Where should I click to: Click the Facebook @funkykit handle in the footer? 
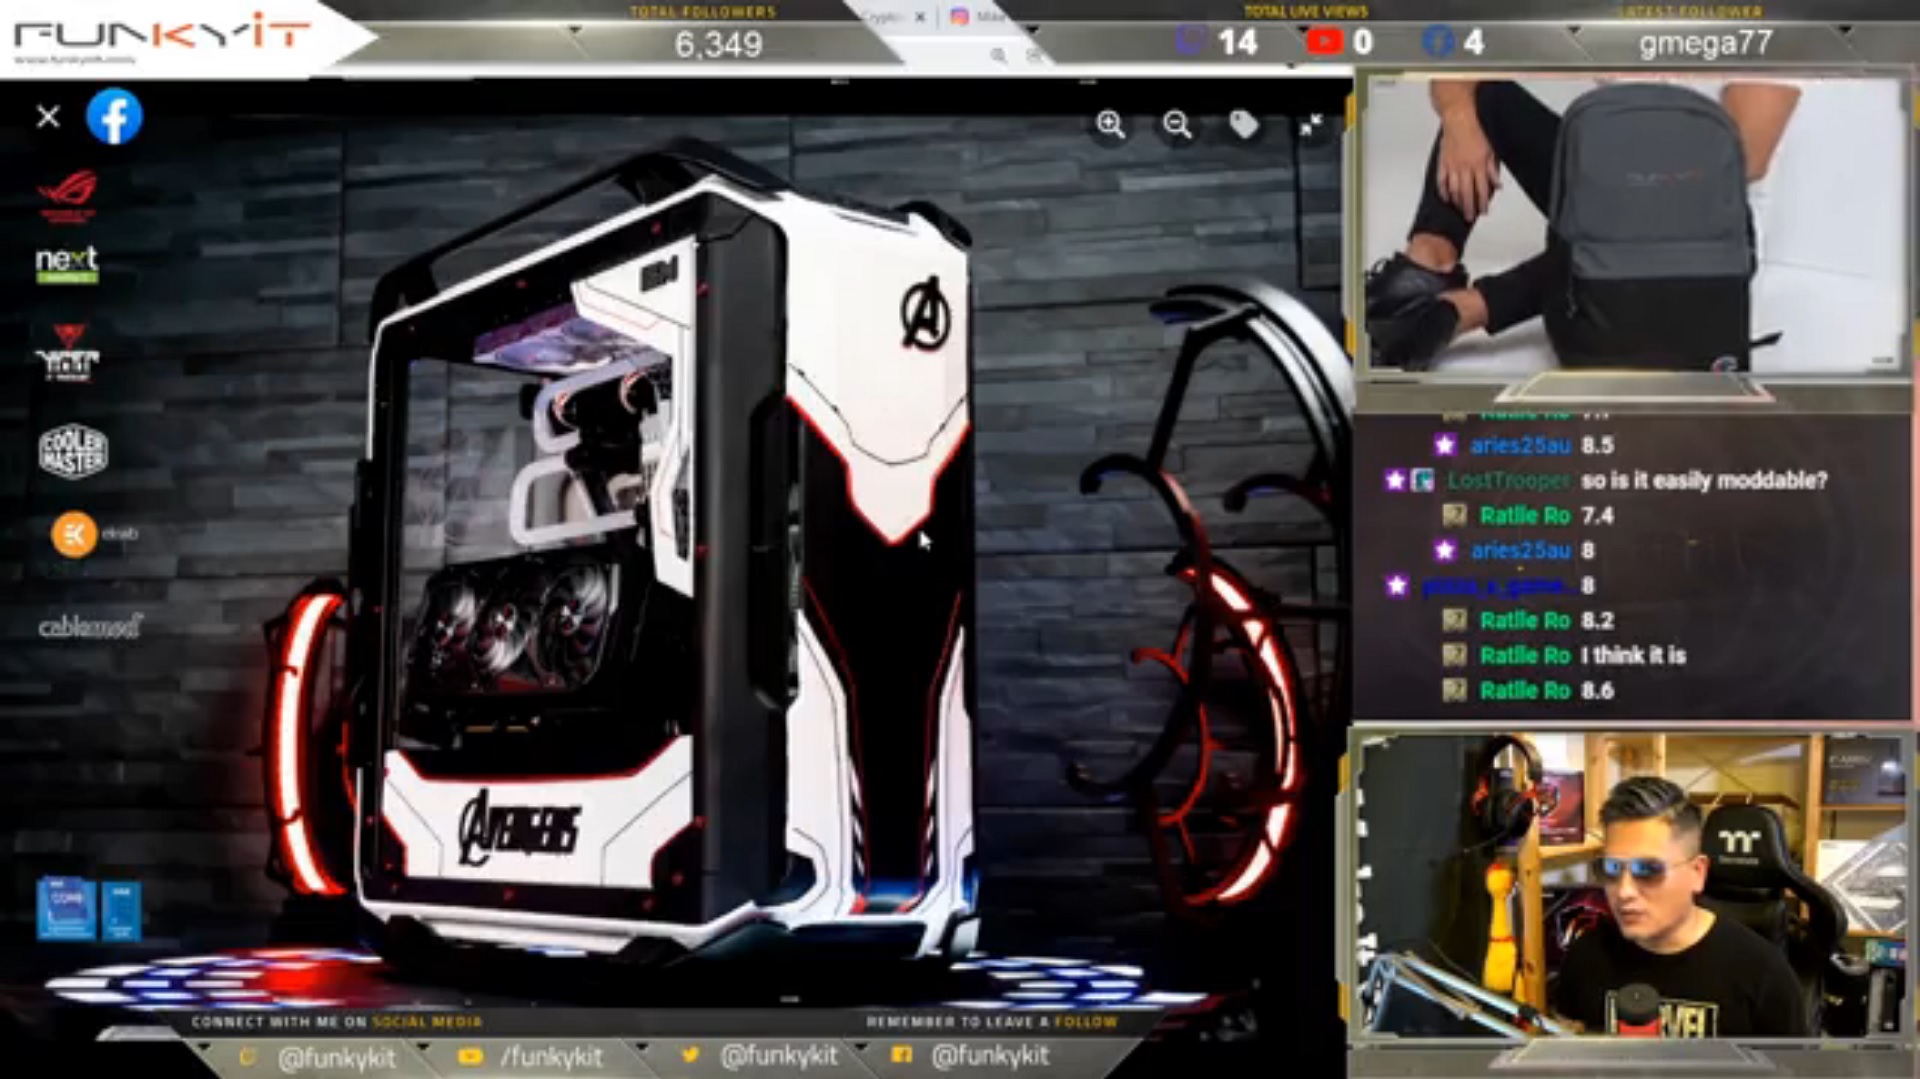point(990,1055)
